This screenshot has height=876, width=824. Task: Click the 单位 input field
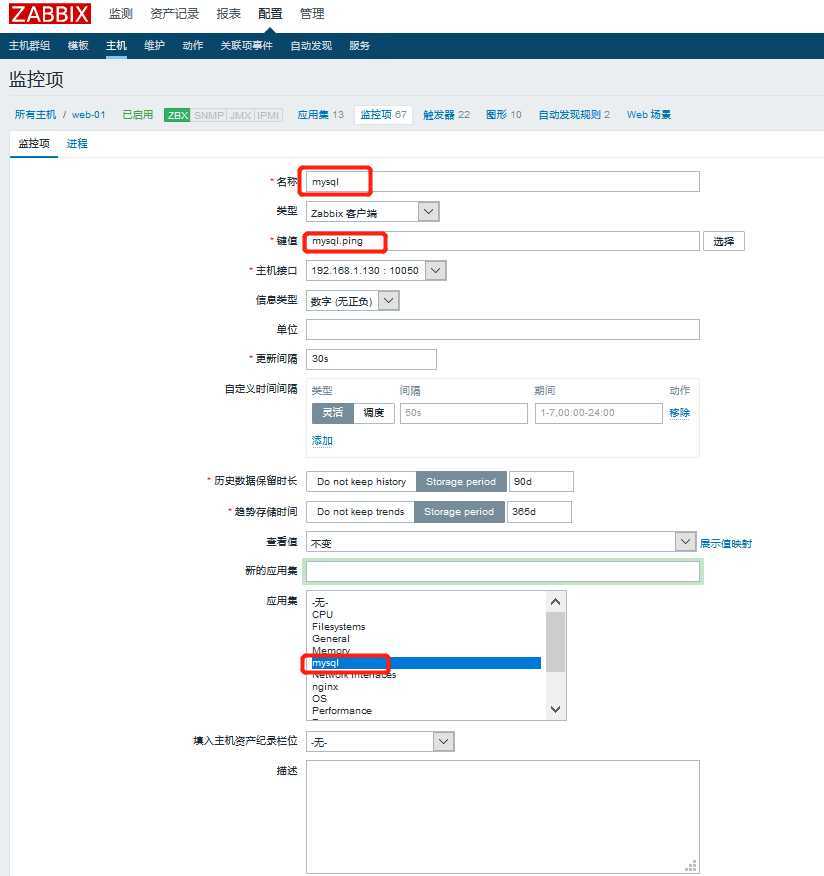pos(503,330)
